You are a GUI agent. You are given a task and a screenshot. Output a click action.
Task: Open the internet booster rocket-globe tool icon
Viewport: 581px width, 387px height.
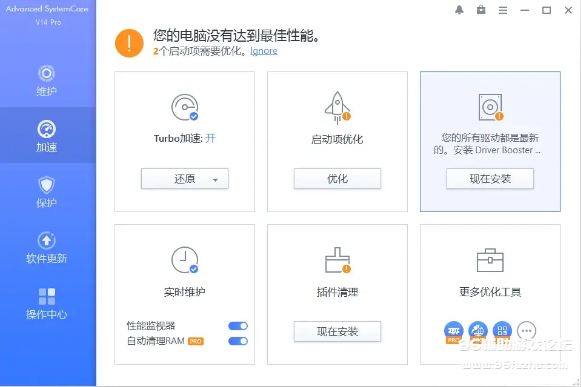(x=478, y=331)
